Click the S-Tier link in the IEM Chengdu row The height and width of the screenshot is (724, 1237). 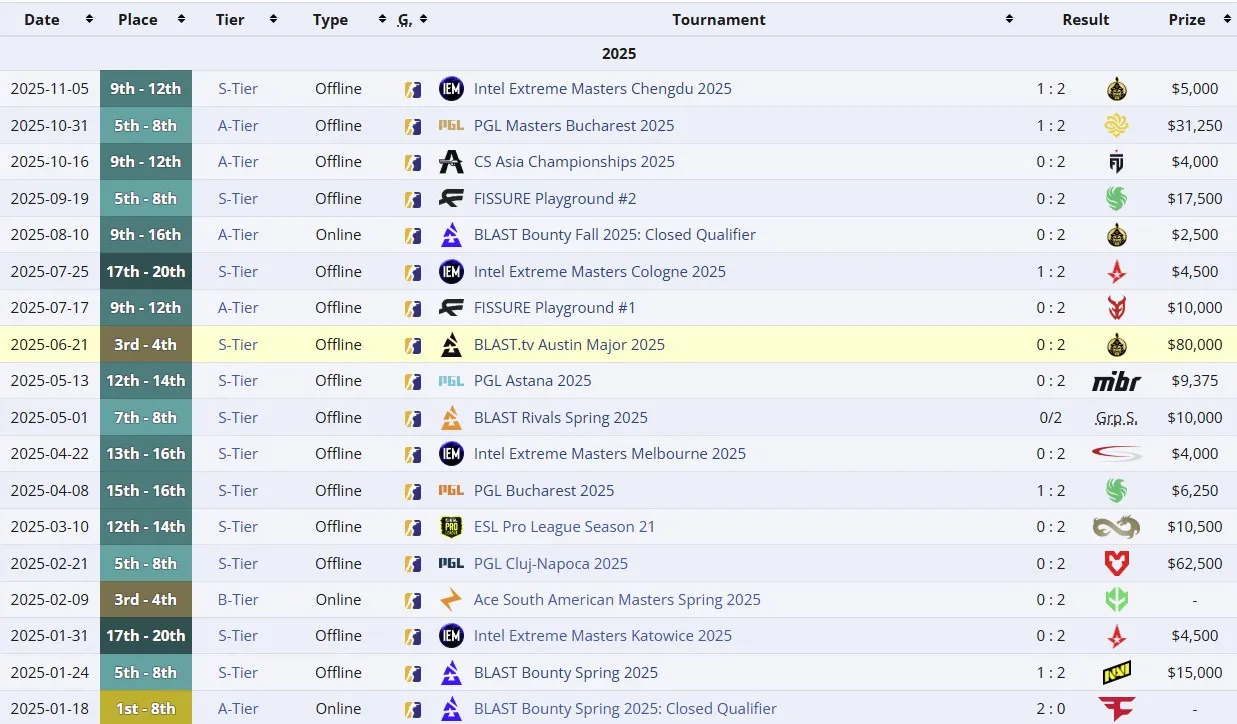pyautogui.click(x=238, y=89)
